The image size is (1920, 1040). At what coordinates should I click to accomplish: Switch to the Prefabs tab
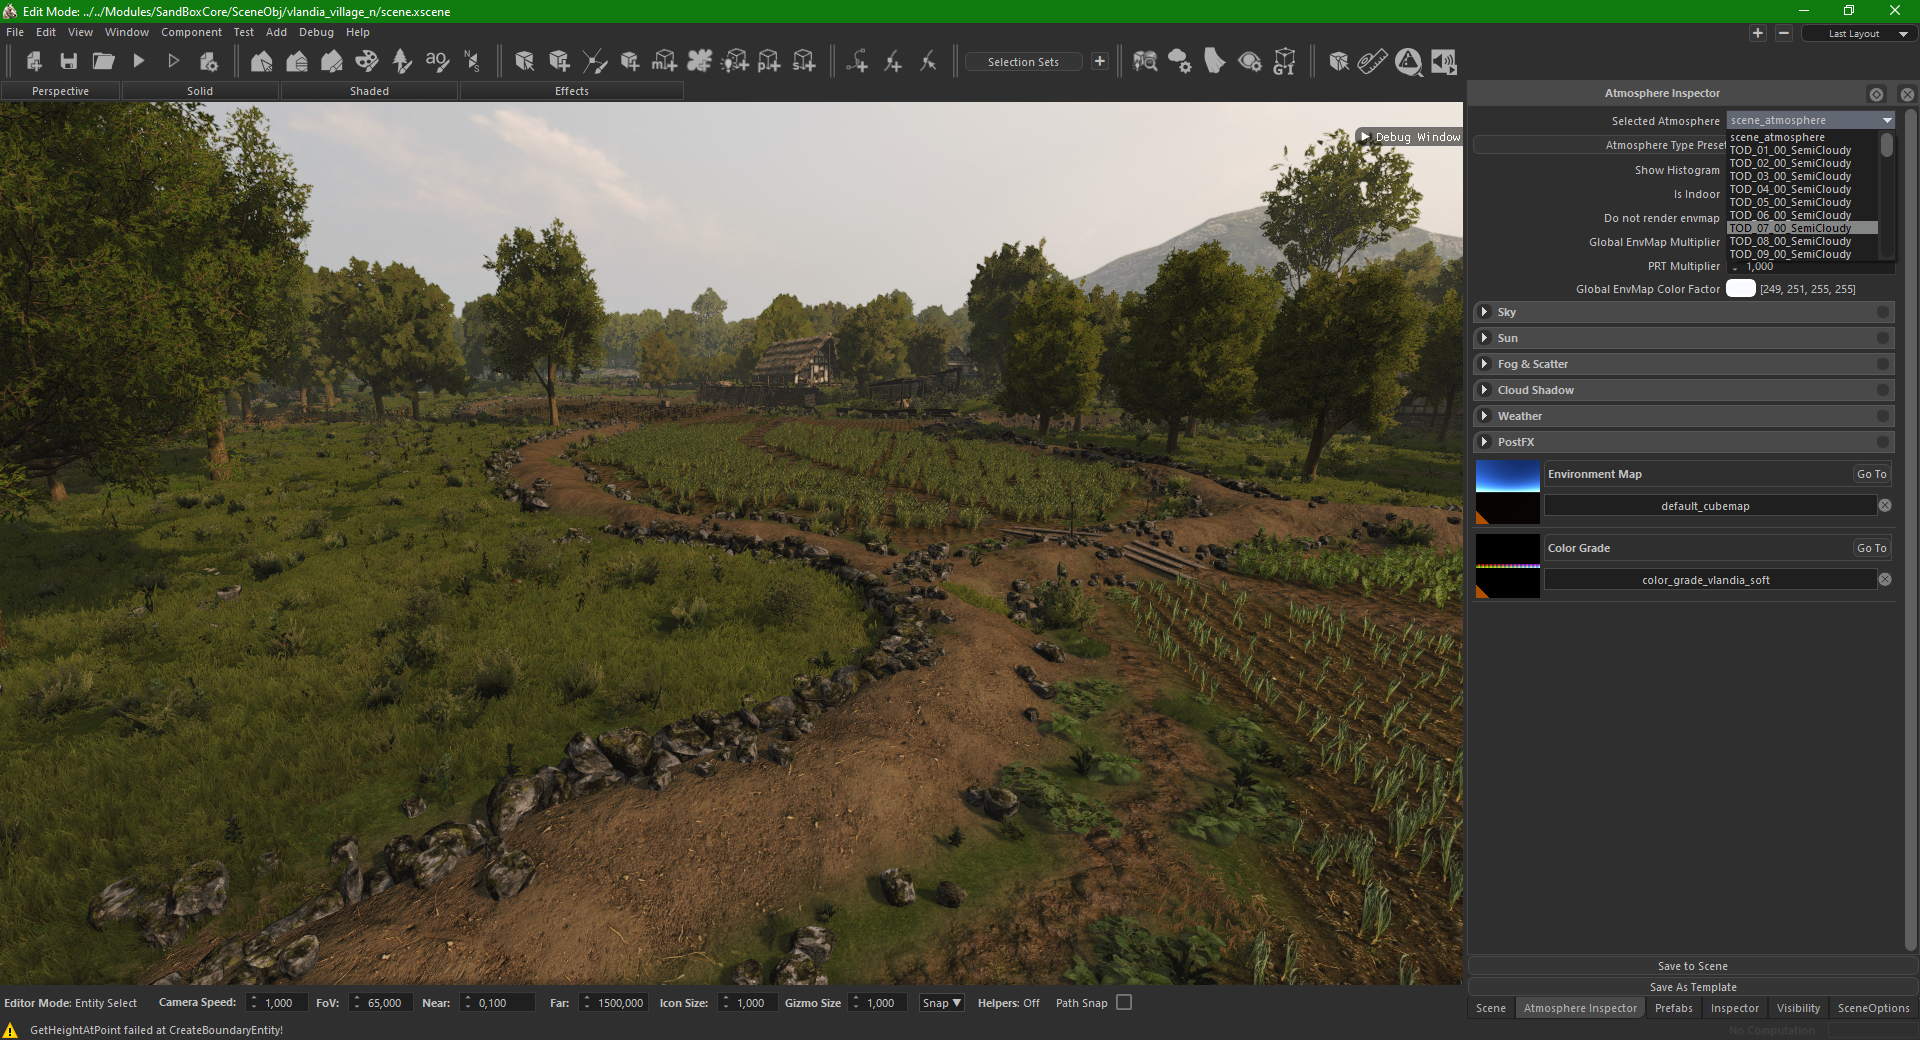point(1673,1008)
